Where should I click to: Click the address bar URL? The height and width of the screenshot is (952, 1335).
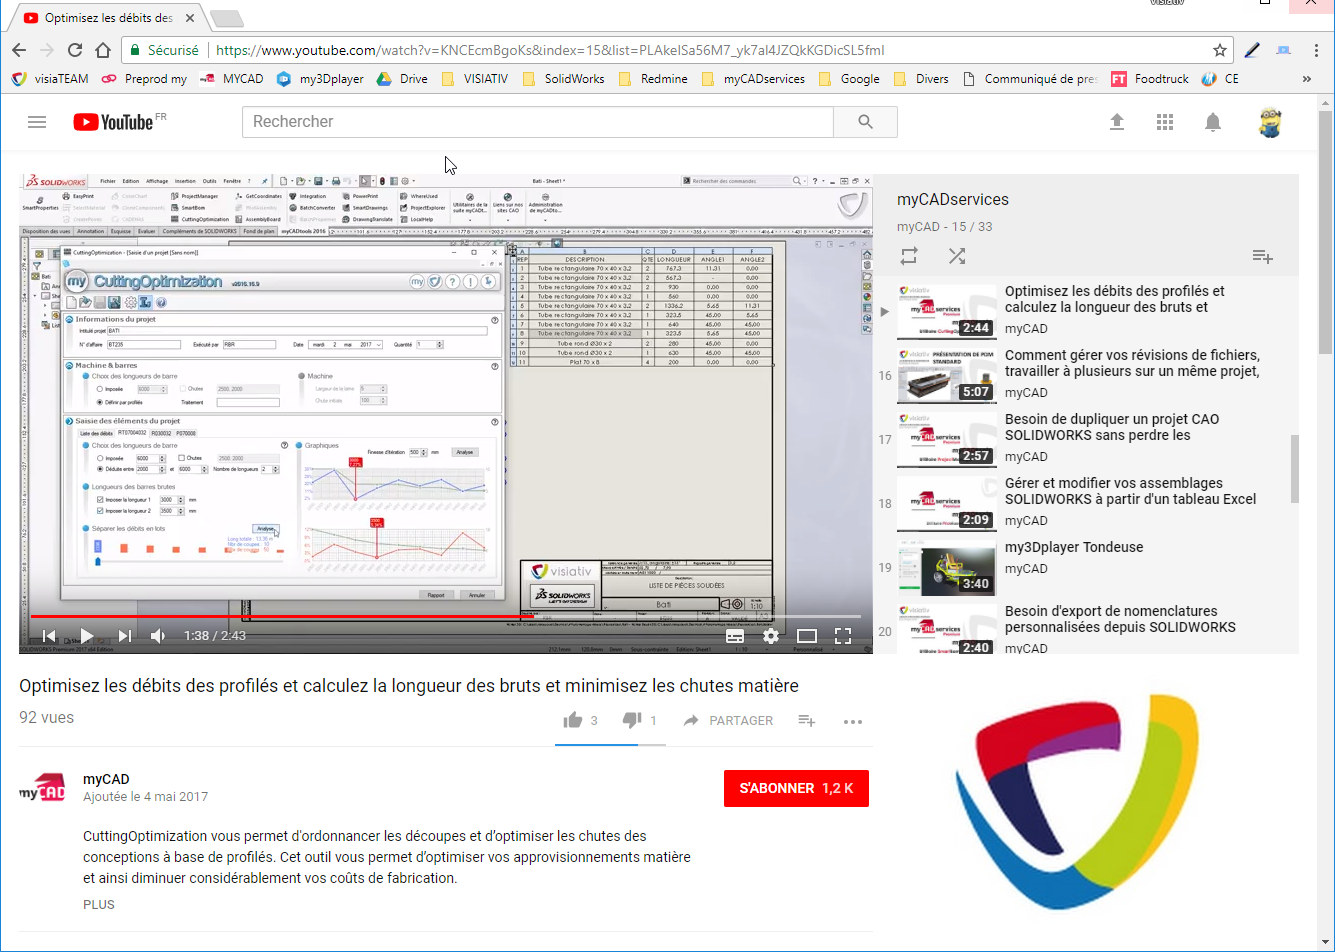click(550, 50)
